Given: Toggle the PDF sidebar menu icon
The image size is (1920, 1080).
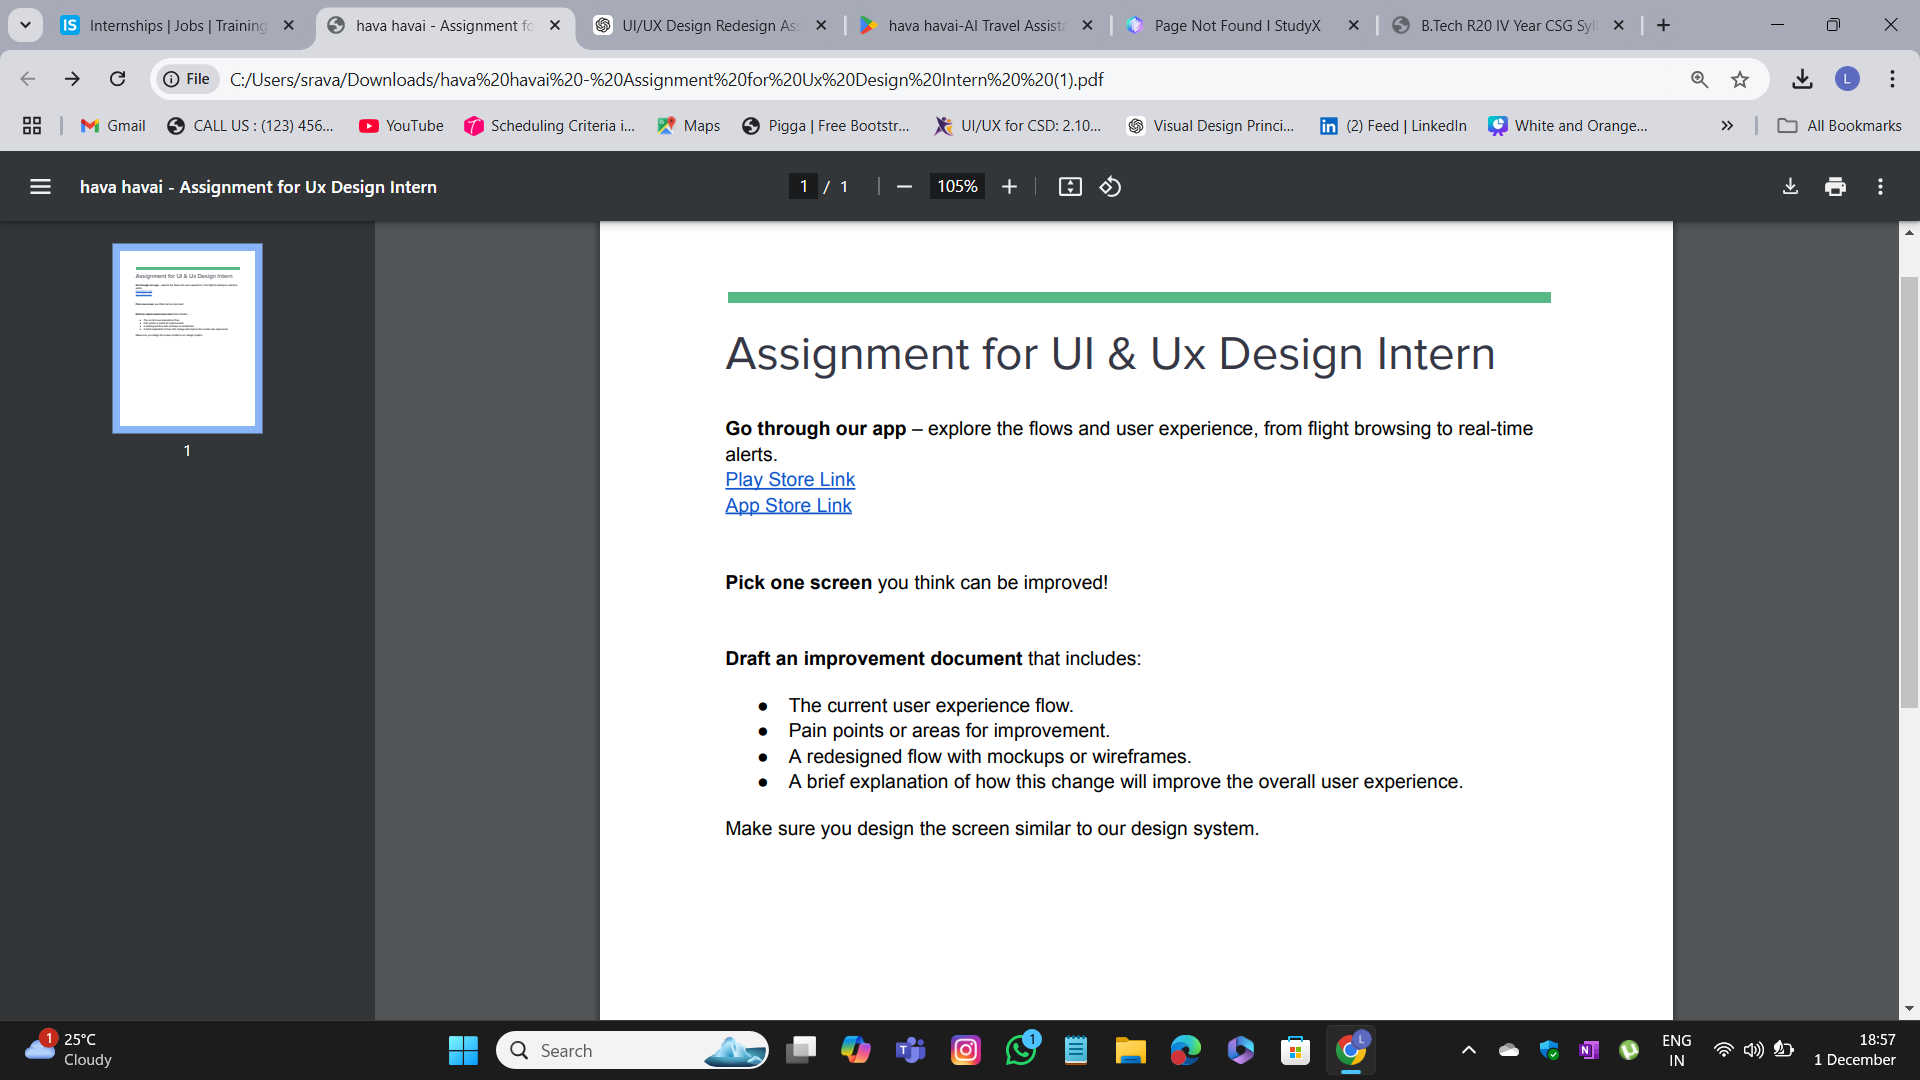Looking at the screenshot, I should (40, 187).
